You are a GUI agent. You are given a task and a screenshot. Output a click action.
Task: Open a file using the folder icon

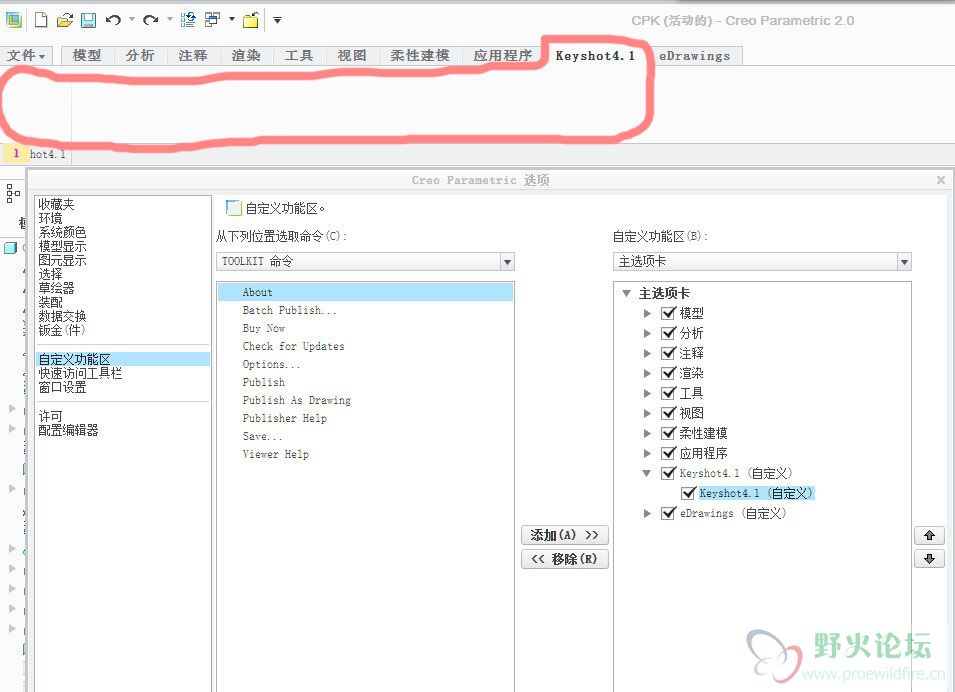[65, 20]
